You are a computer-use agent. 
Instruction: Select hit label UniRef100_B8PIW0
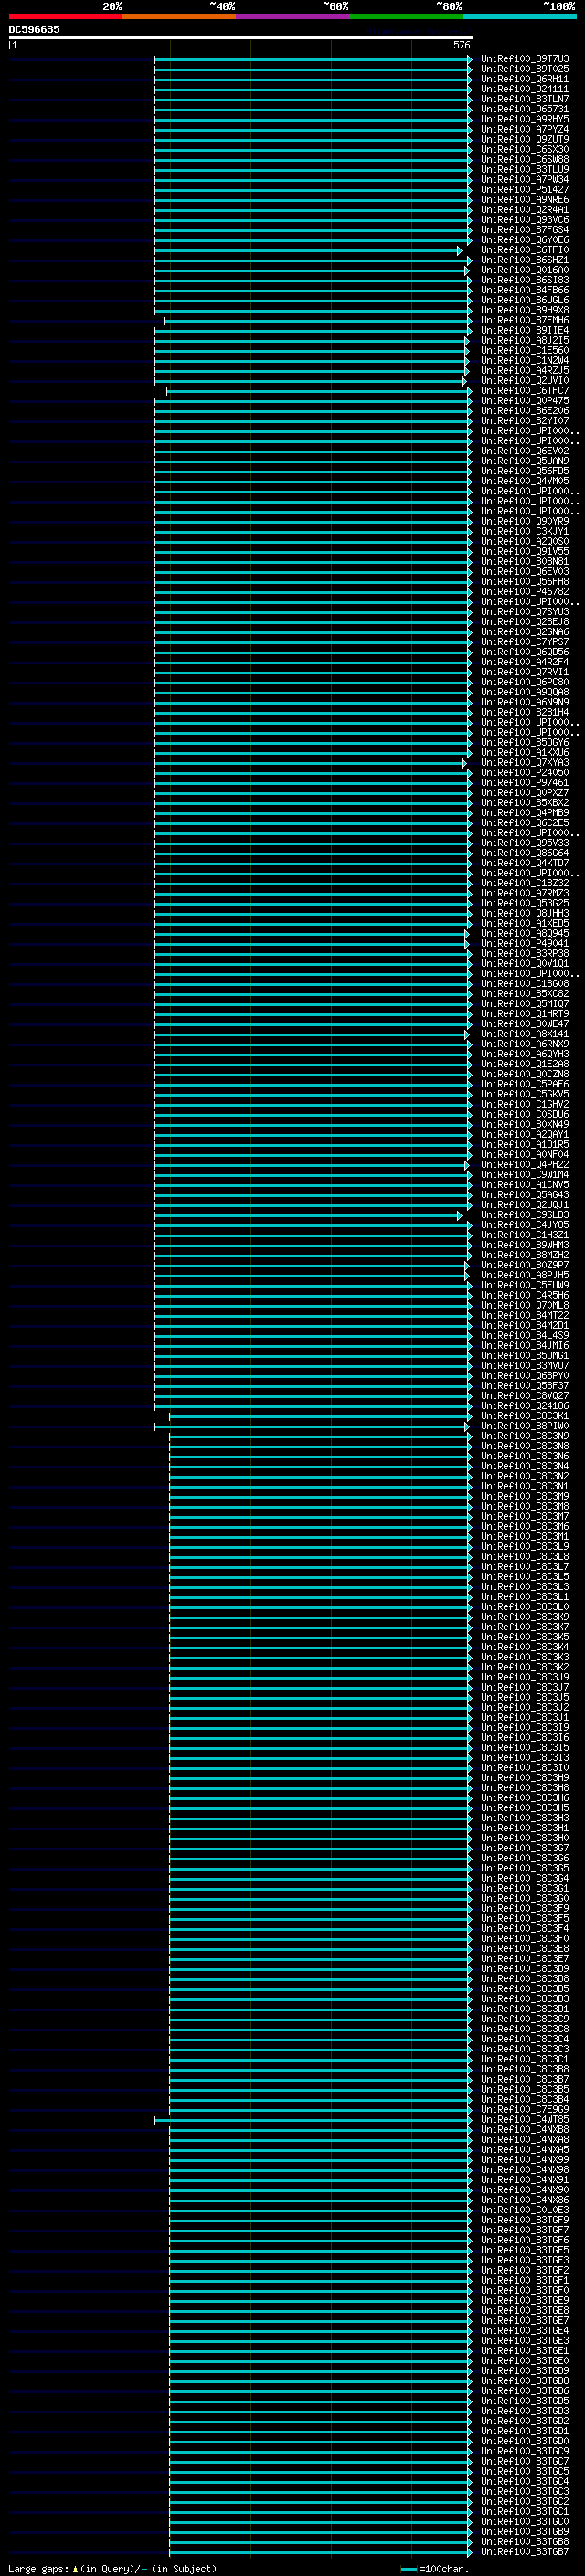524,1425
